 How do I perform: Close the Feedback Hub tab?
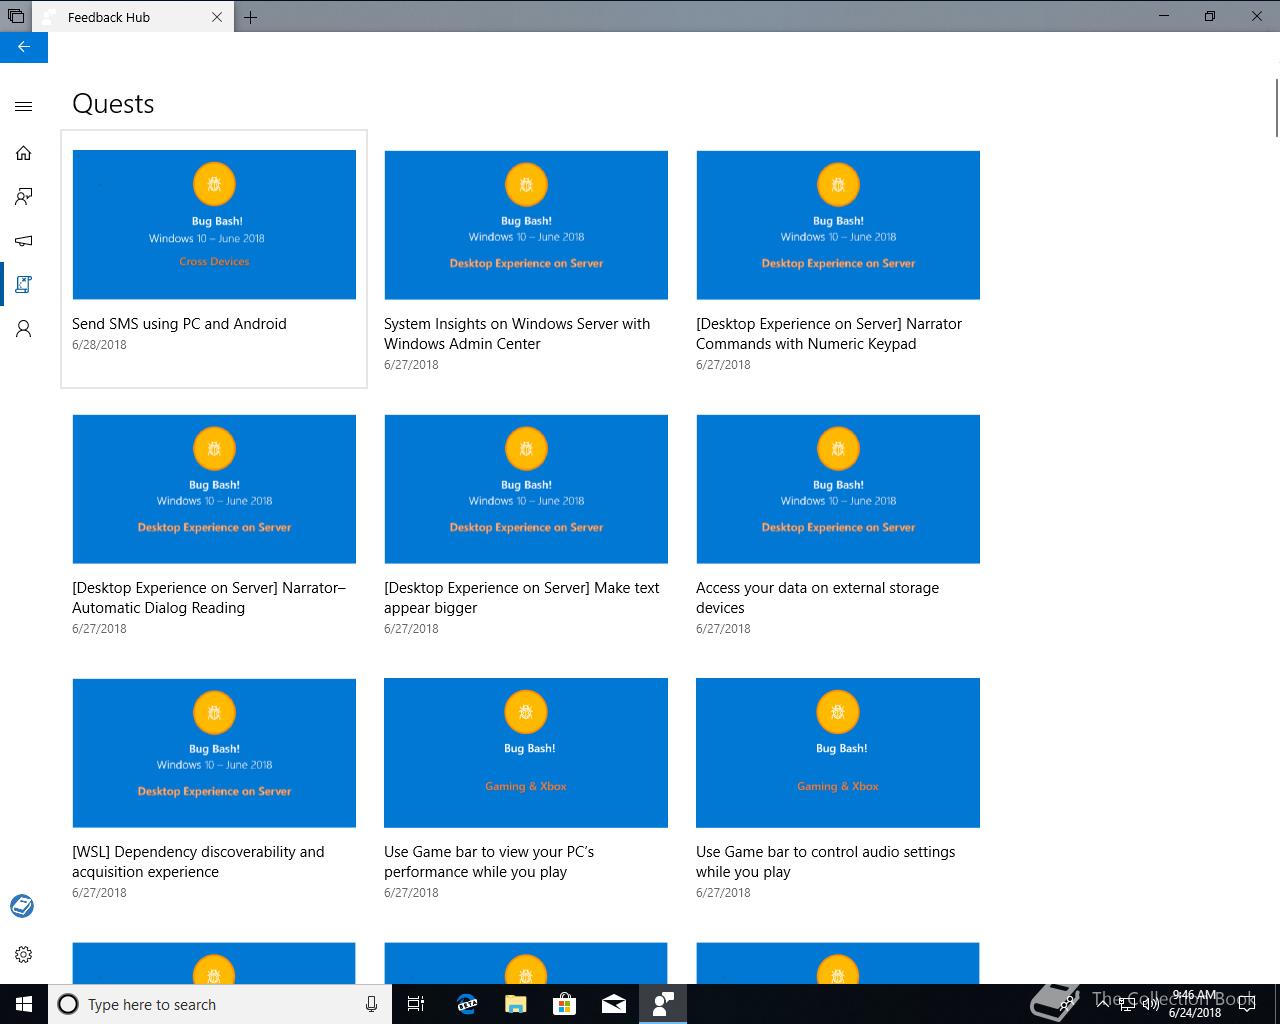click(217, 17)
